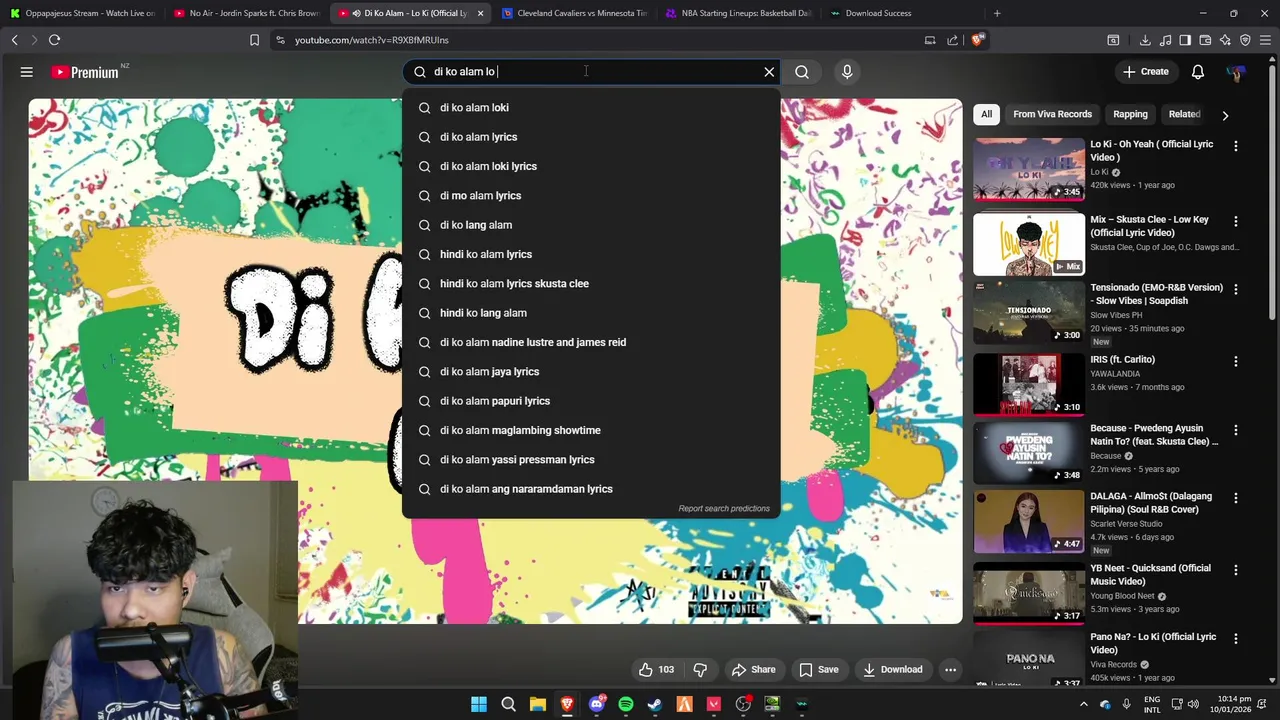Viewport: 1280px width, 720px height.
Task: Open the YAWALANDIA channel
Action: pos(1115,374)
